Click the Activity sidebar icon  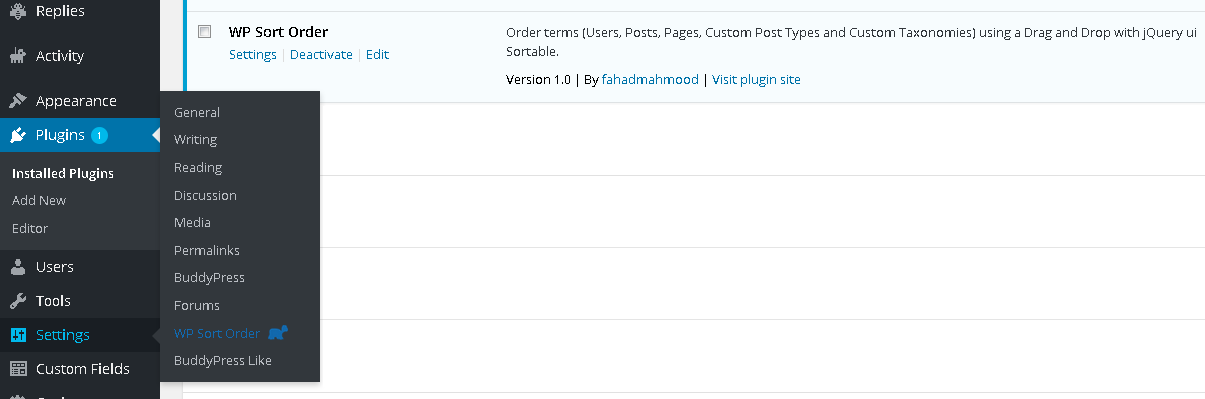(18, 56)
